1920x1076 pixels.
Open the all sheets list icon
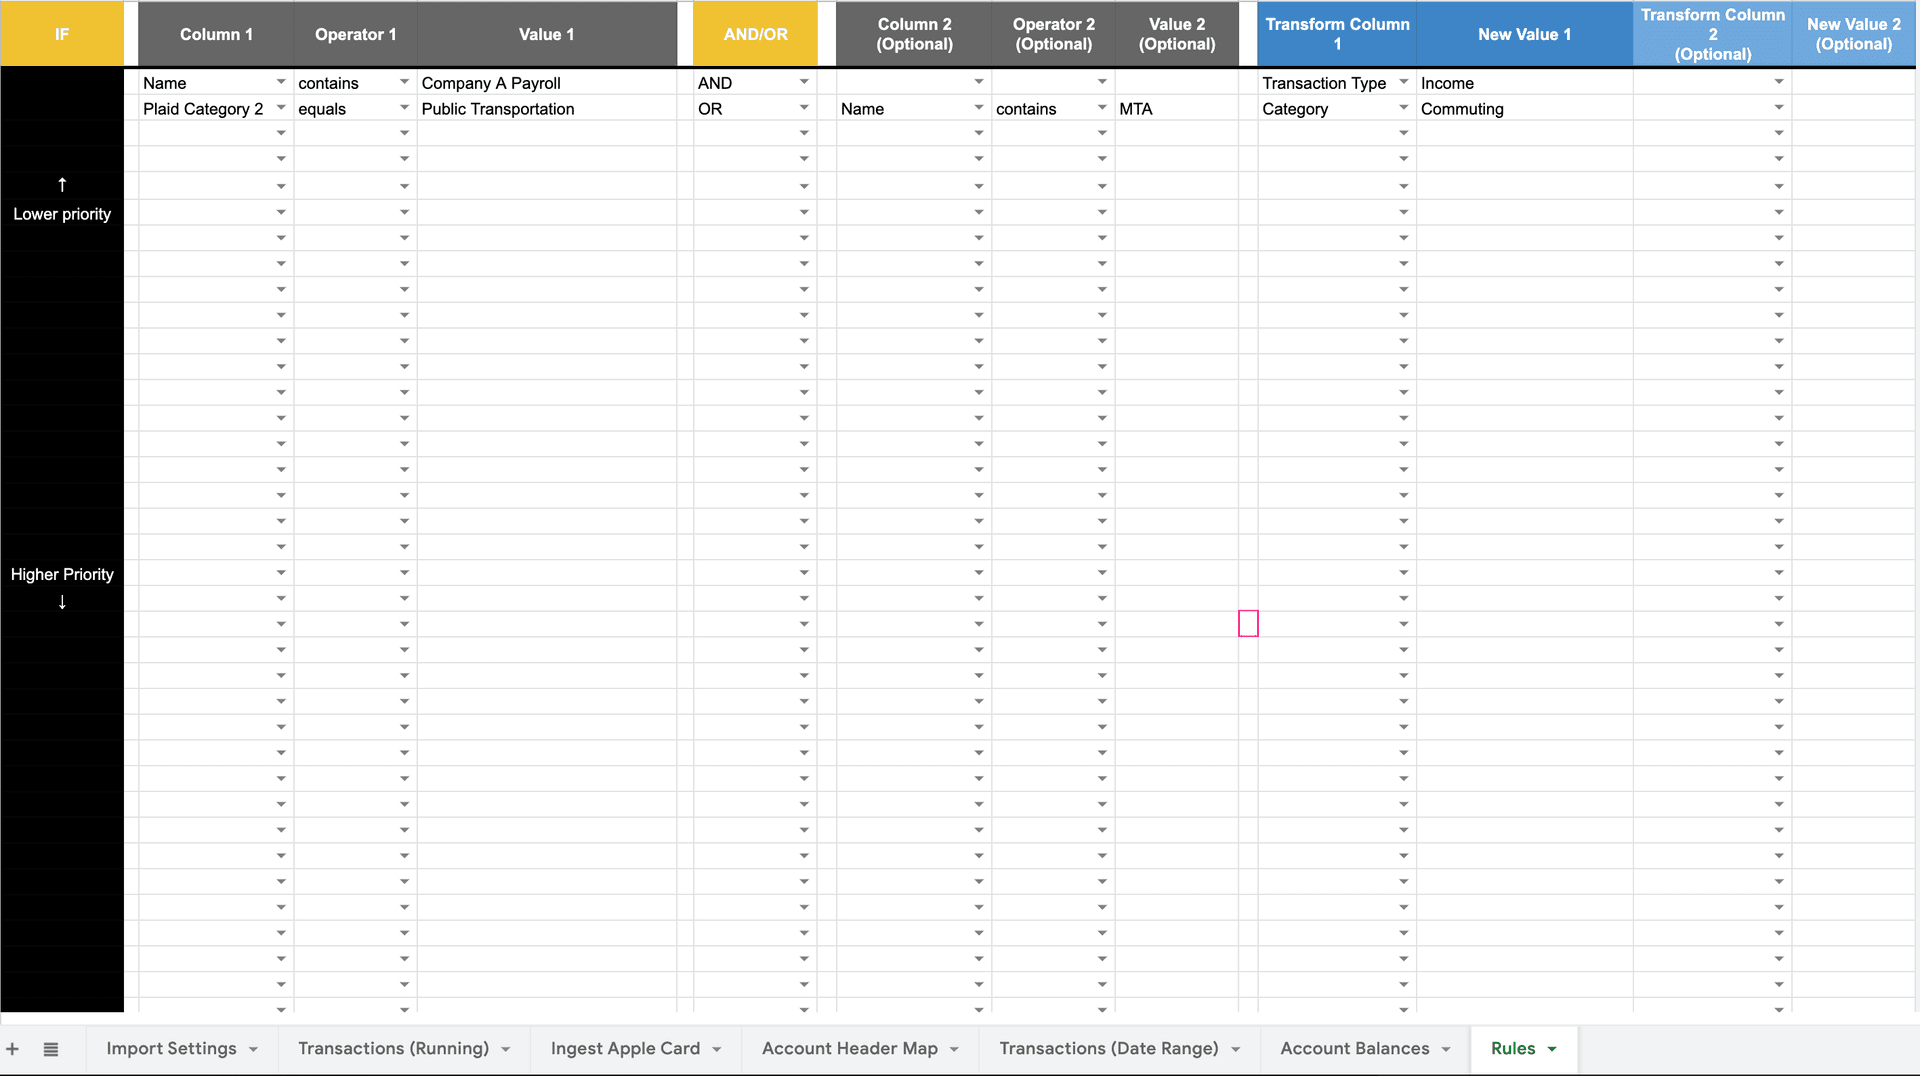51,1049
